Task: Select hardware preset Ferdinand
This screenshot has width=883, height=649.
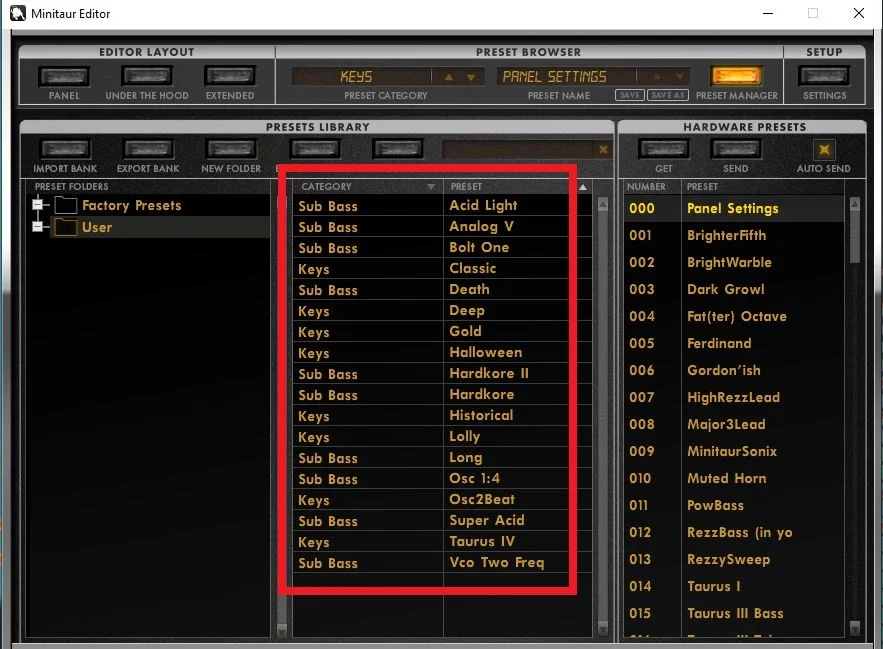Action: pyautogui.click(x=719, y=344)
